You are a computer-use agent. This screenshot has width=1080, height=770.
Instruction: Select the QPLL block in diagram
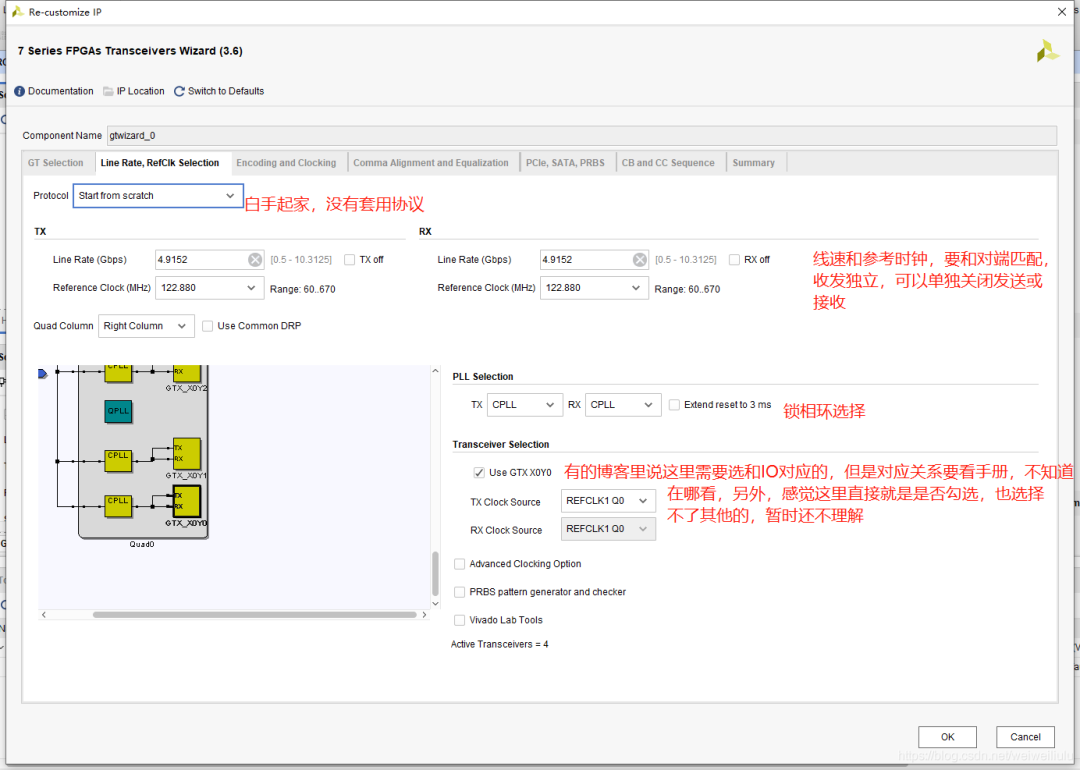tap(118, 411)
